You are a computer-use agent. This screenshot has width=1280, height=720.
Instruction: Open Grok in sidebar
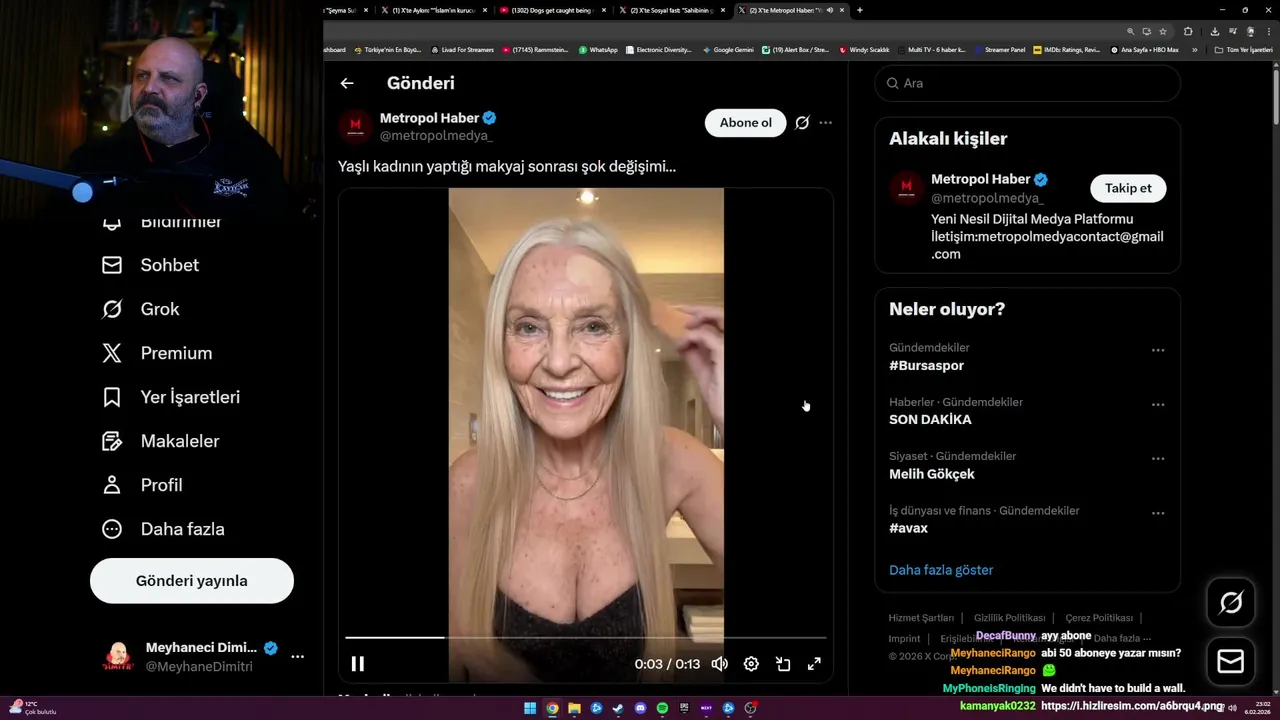click(x=140, y=309)
